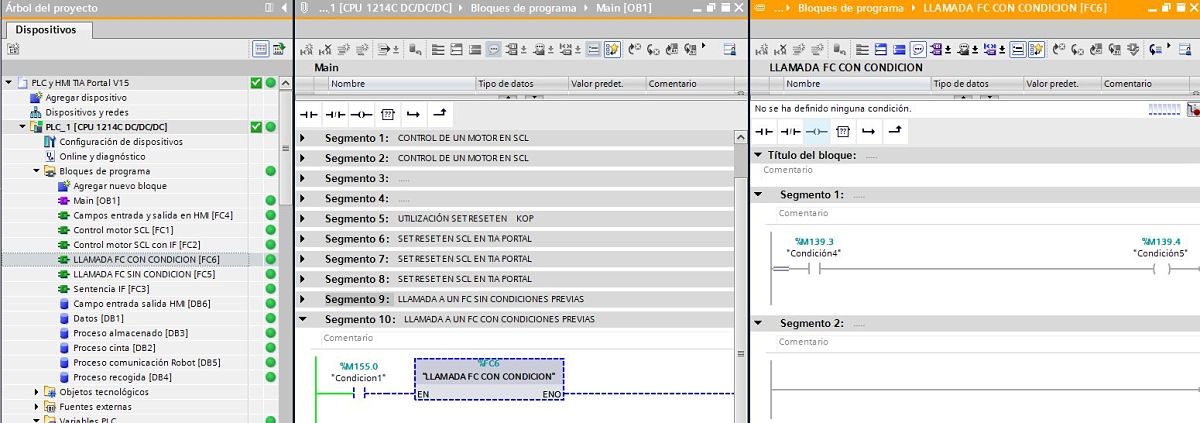Click close branch icon in Main editor
This screenshot has width=1200, height=423.
440,114
